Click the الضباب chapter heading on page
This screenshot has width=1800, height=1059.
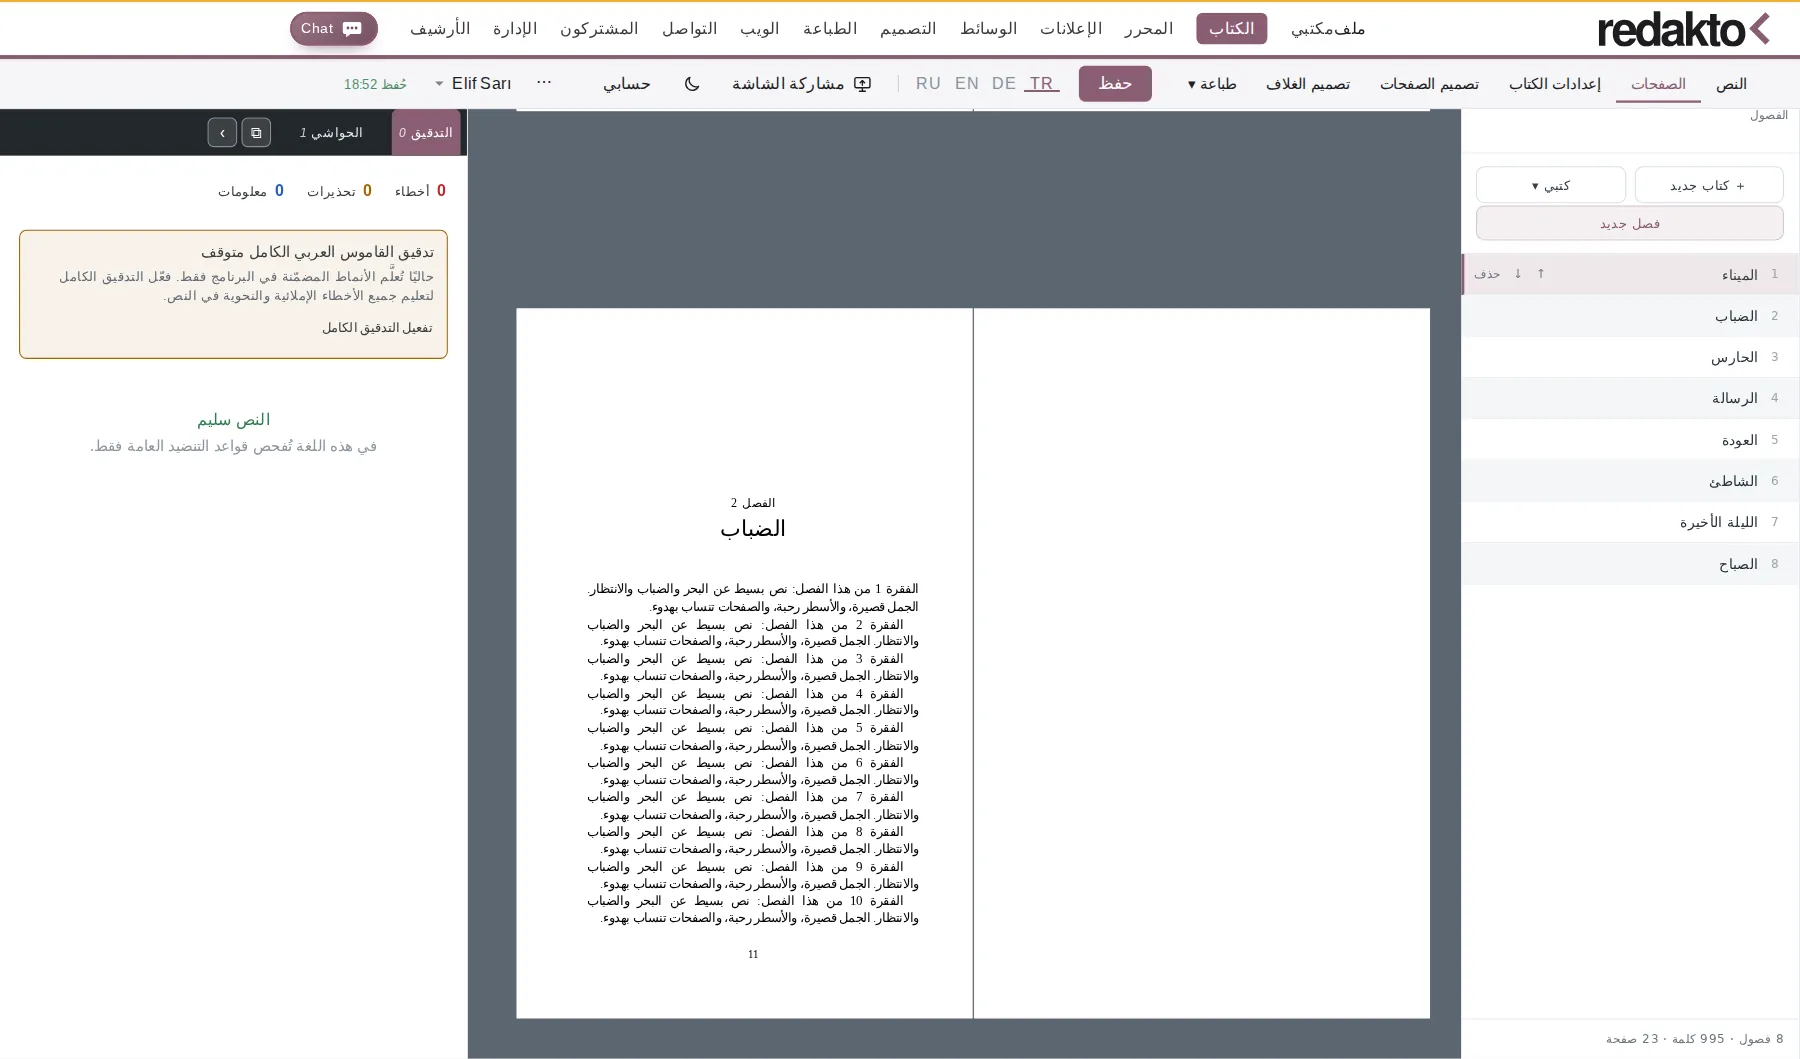753,529
